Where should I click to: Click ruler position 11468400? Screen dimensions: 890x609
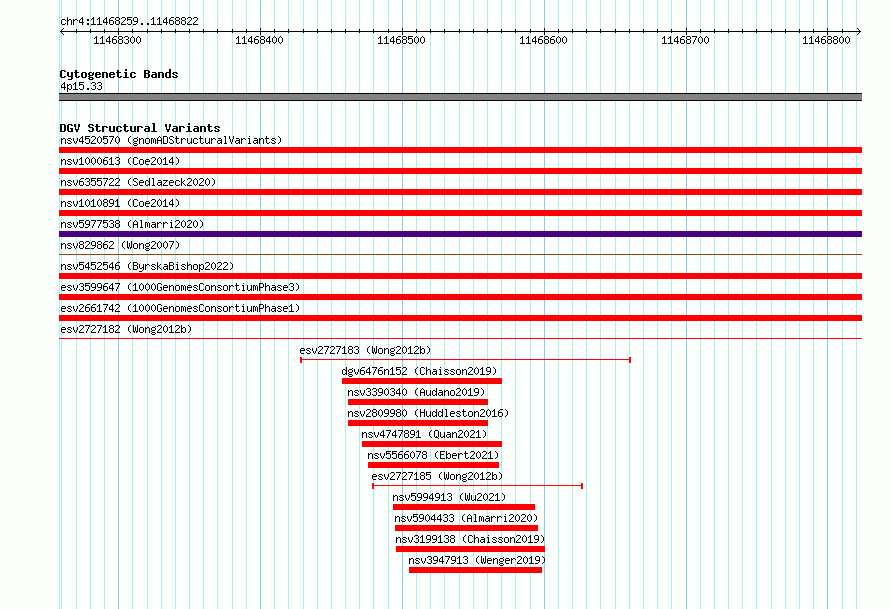[x=259, y=40]
